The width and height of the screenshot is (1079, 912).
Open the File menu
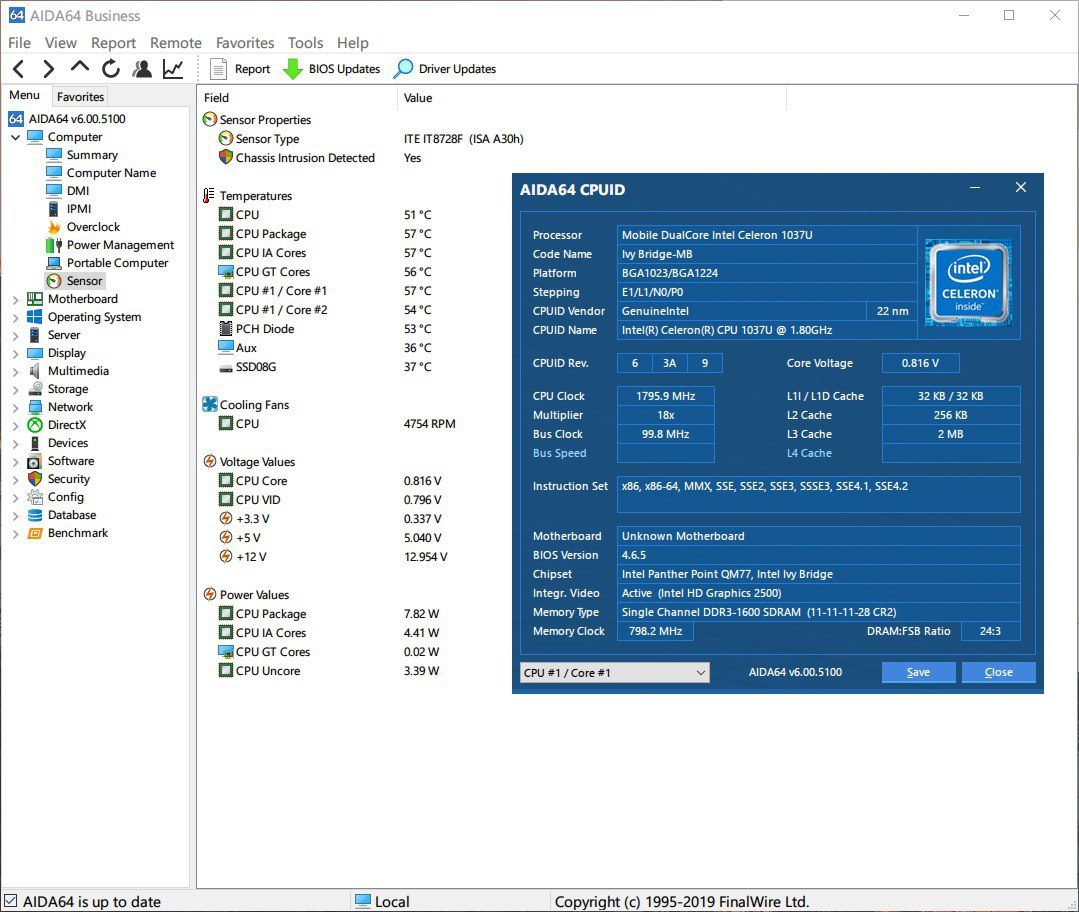(x=19, y=43)
